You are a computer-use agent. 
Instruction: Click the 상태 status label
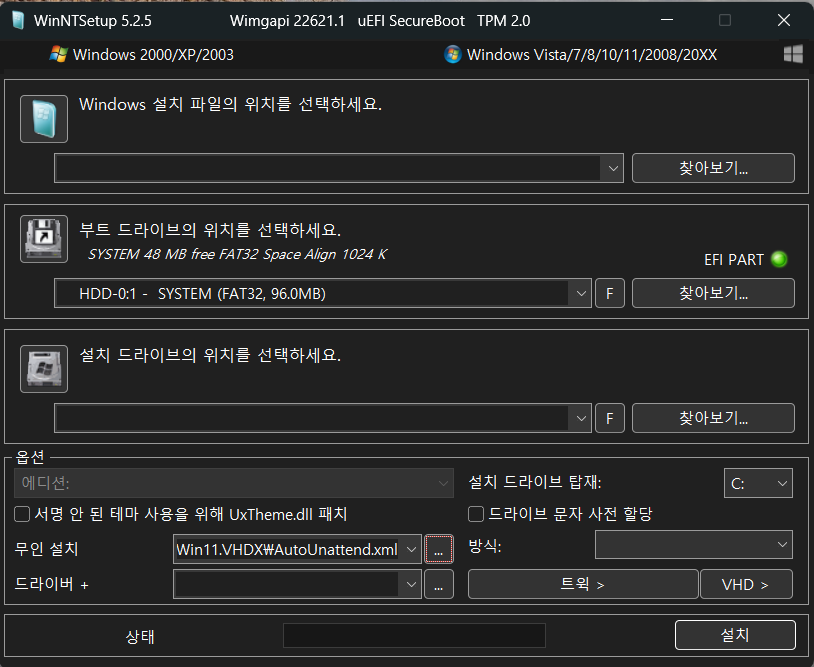[x=140, y=636]
